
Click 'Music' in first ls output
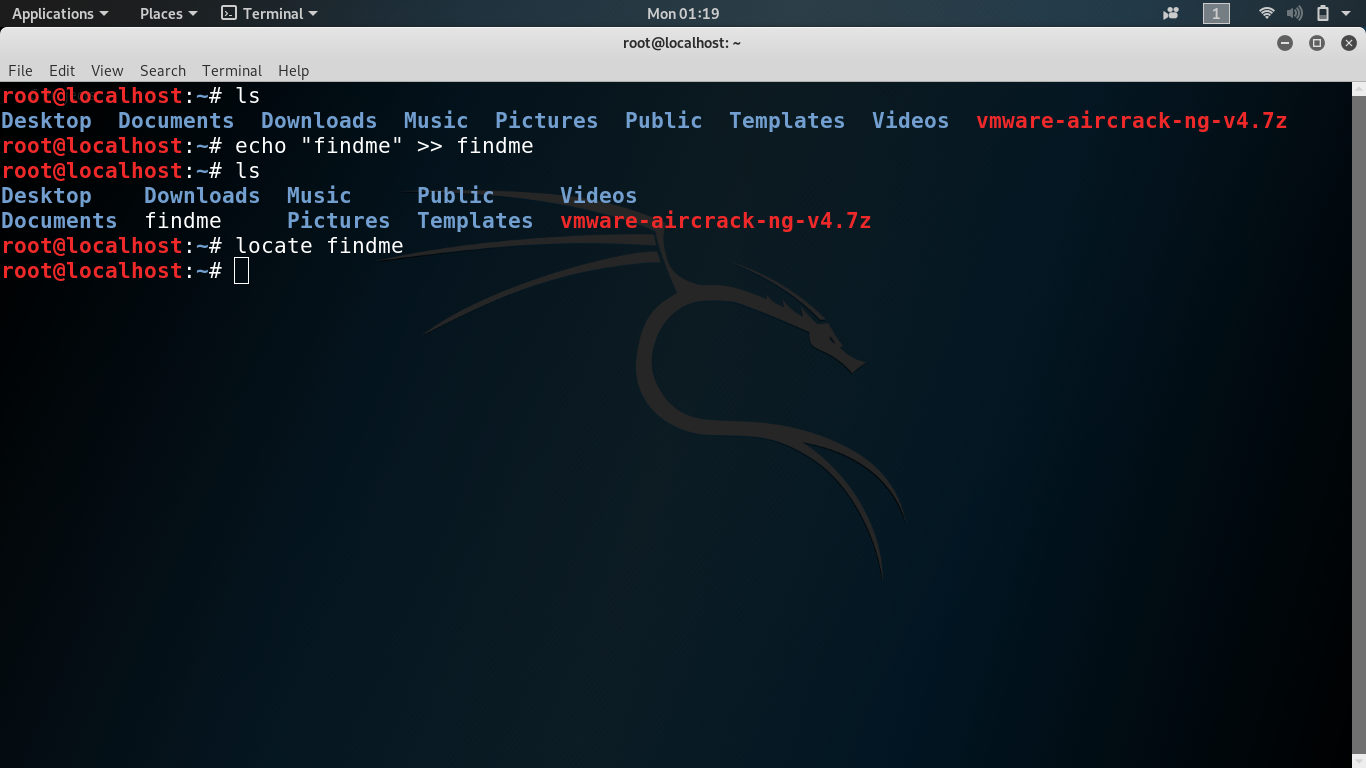click(436, 121)
